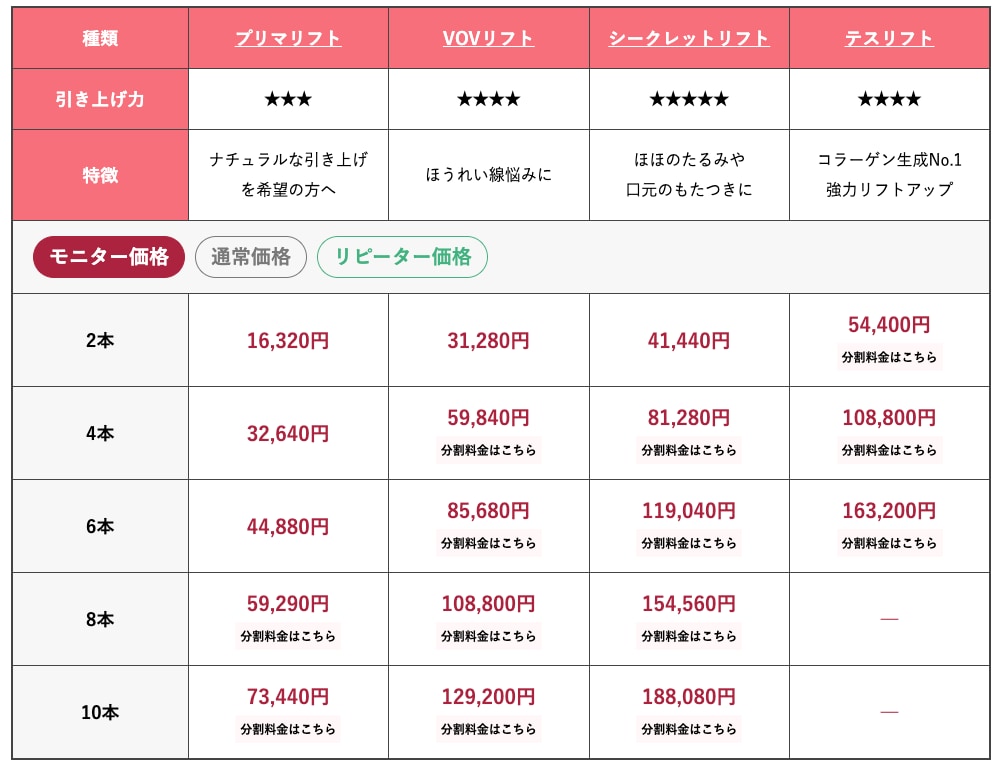This screenshot has height=770, width=998.
Task: Open the VOVリフト link
Action: tap(488, 39)
